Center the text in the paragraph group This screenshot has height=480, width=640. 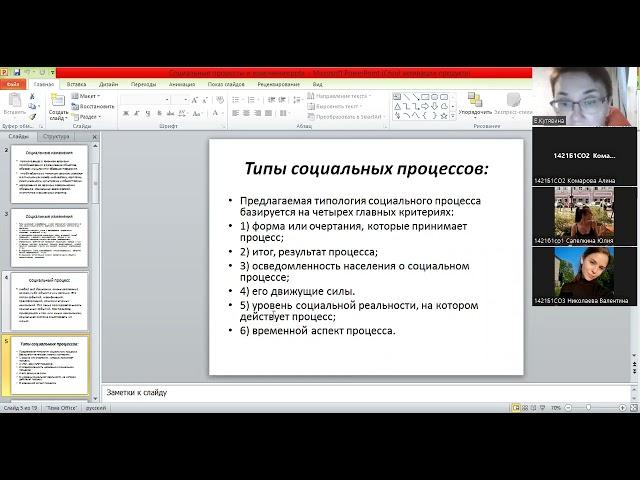(246, 113)
